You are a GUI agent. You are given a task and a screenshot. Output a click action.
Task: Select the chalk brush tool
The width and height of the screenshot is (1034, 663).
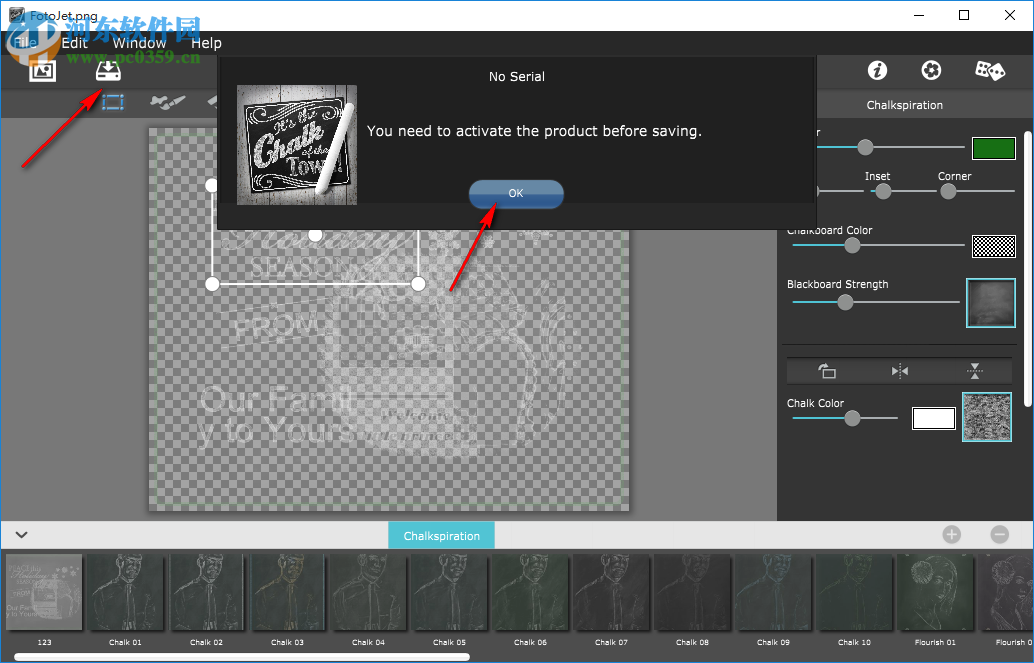click(167, 102)
